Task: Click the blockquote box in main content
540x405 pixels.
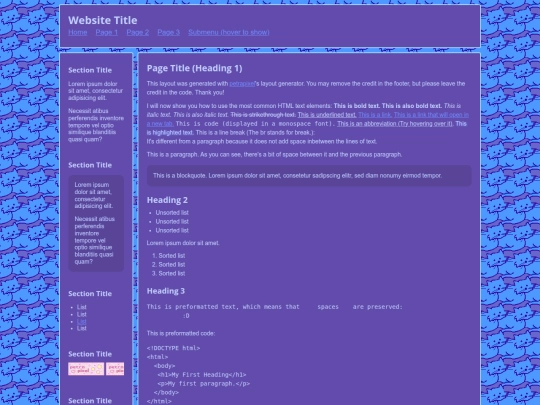Action: pyautogui.click(x=309, y=176)
